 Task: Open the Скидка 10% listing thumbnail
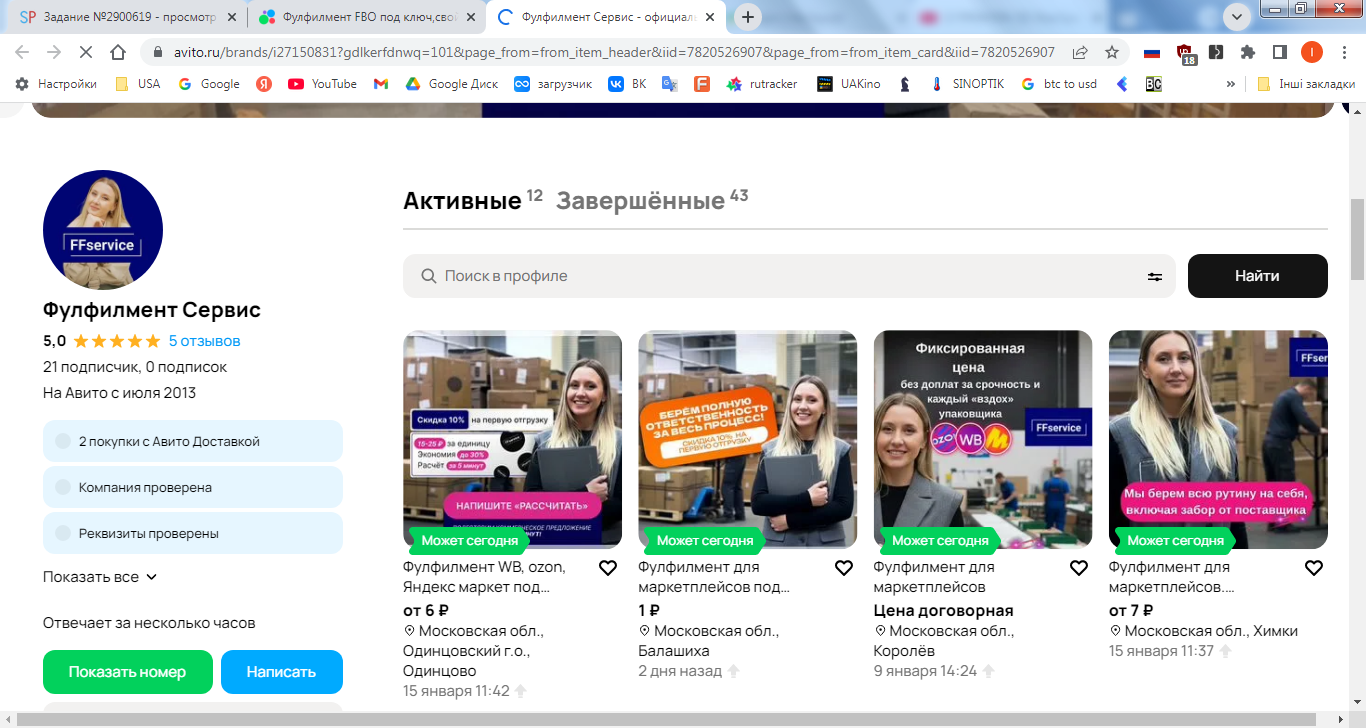[x=512, y=439]
